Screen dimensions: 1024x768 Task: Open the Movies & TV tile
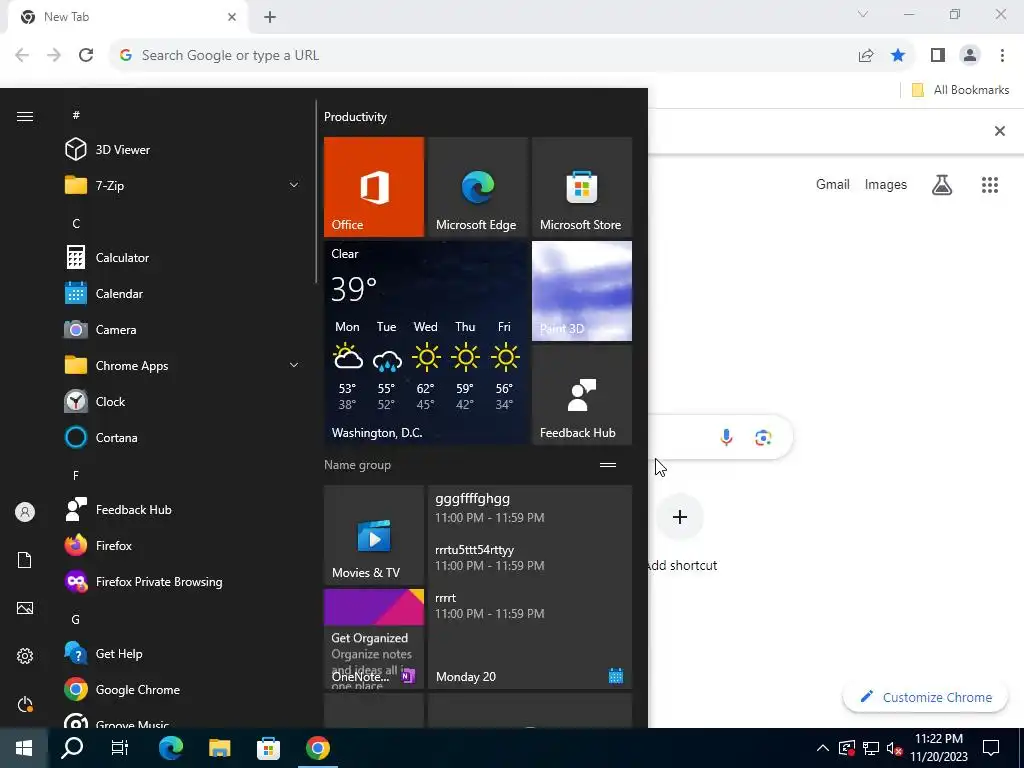pos(374,535)
